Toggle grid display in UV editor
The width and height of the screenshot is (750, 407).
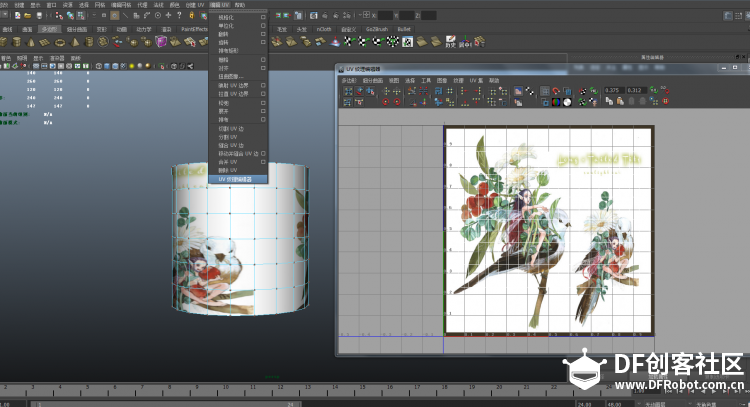coord(545,91)
